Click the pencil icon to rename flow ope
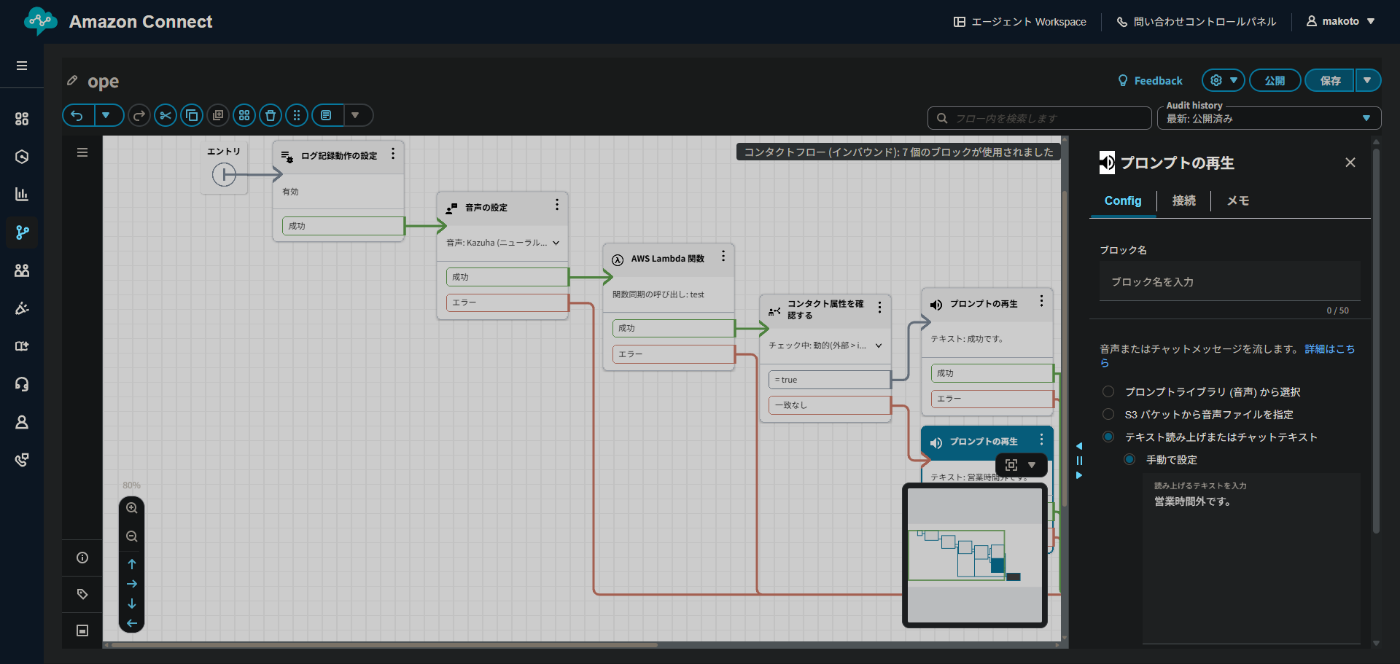The width and height of the screenshot is (1400, 664). click(72, 81)
